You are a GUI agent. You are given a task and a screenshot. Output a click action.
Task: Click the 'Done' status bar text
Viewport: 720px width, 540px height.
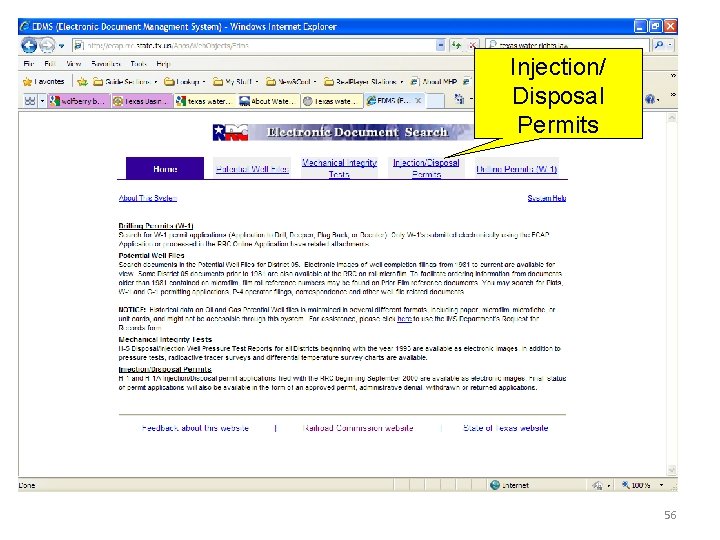pos(27,485)
